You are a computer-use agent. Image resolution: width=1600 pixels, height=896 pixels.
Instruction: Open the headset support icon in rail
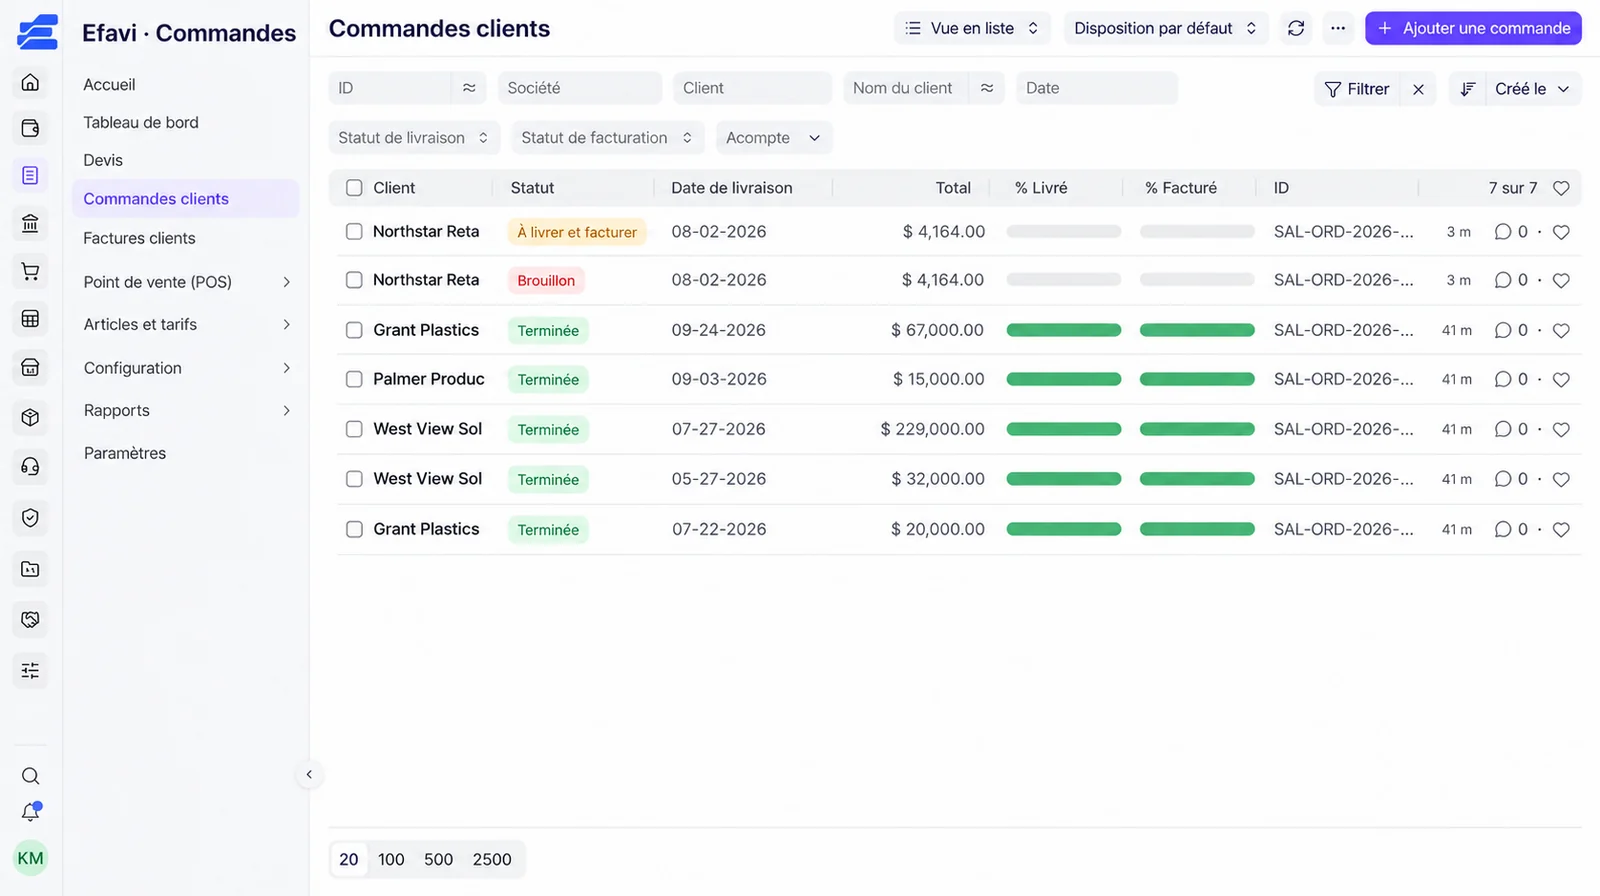(30, 466)
